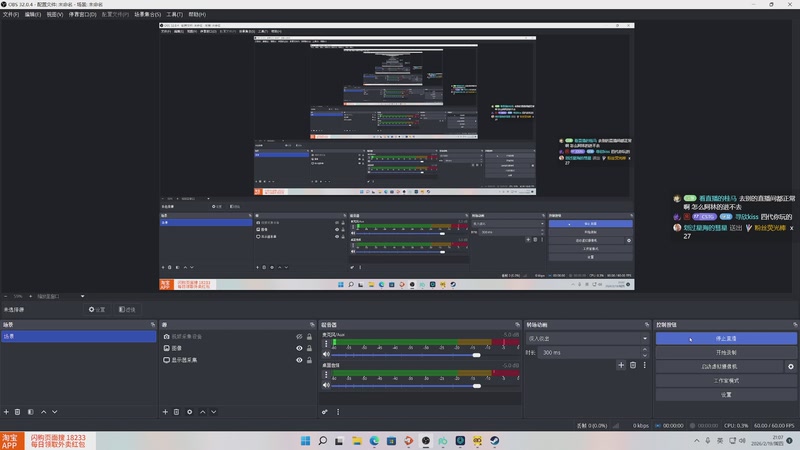Hide the image source with eye icon

[x=299, y=348]
